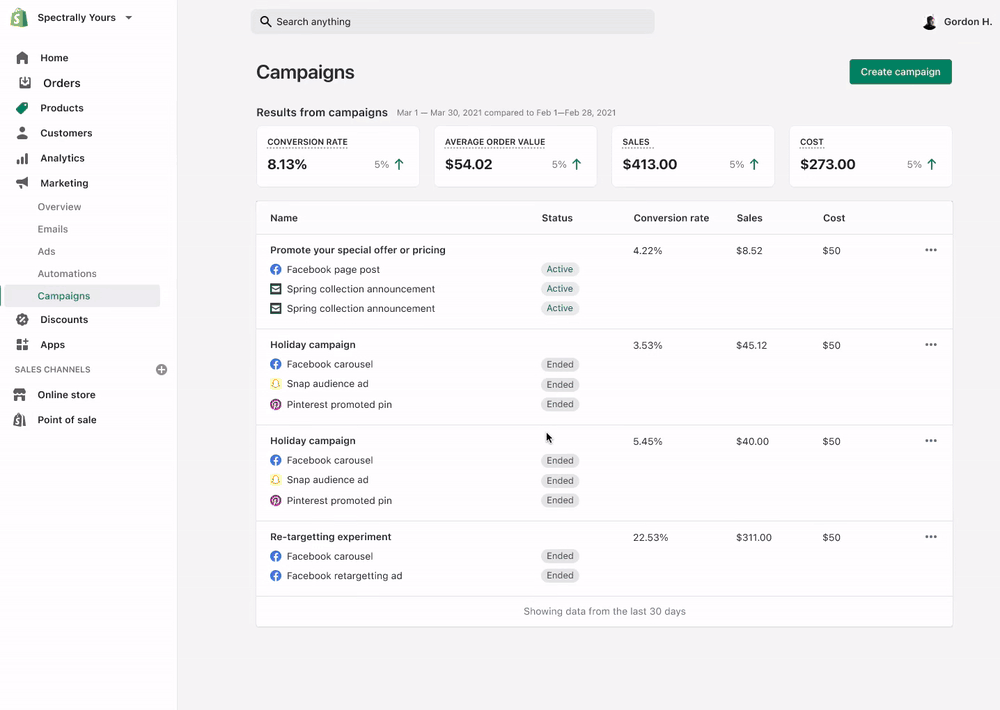Screen dimensions: 1000x710
Task: Click Gordon H. profile avatar
Action: point(930,22)
